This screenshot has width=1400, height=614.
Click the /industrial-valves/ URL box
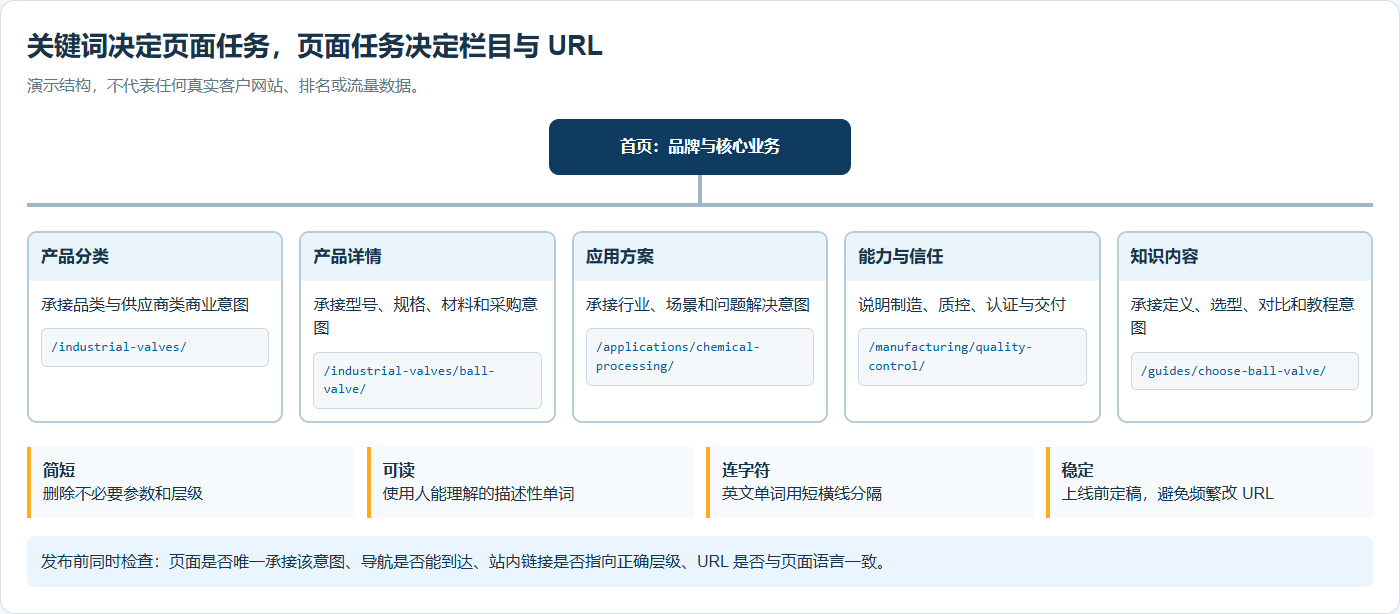click(x=155, y=348)
